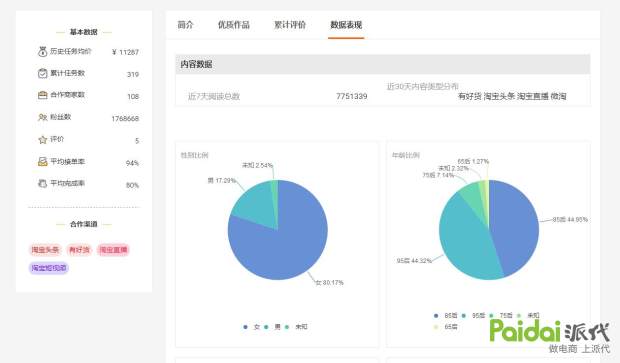The height and width of the screenshot is (363, 620).
Task: Click the people icon beside 粉丝数
Action: point(42,117)
